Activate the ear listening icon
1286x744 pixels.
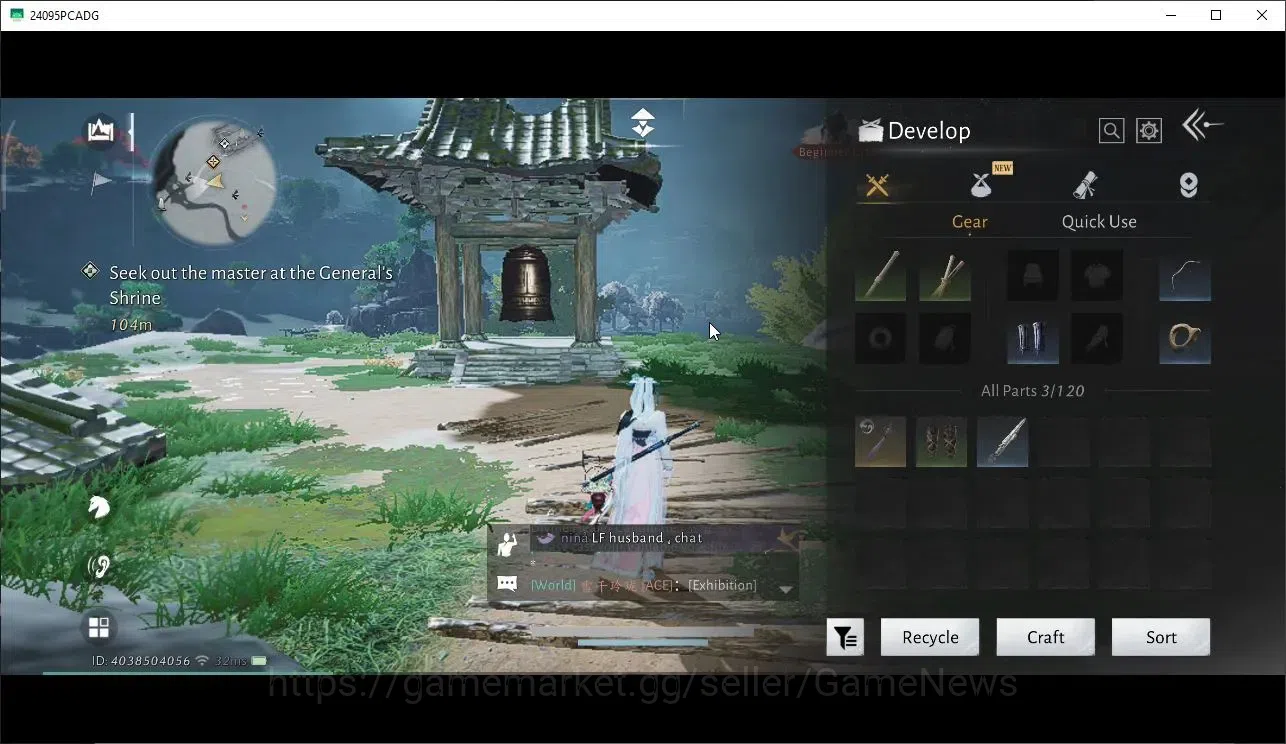99,567
